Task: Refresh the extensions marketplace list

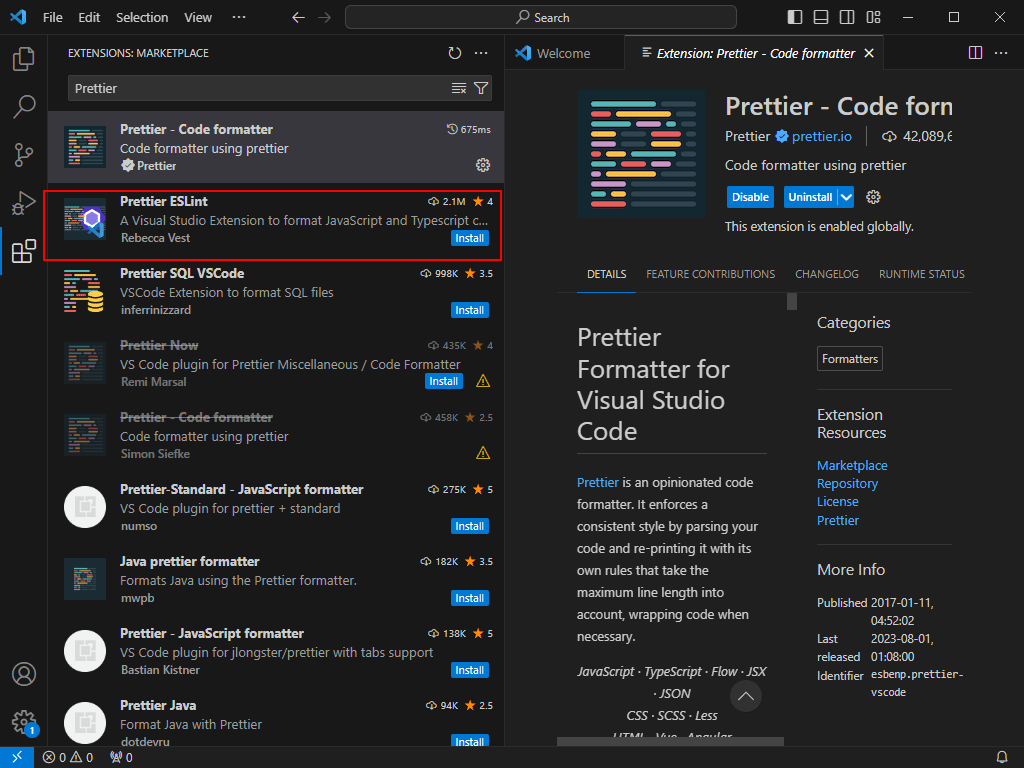Action: click(455, 53)
